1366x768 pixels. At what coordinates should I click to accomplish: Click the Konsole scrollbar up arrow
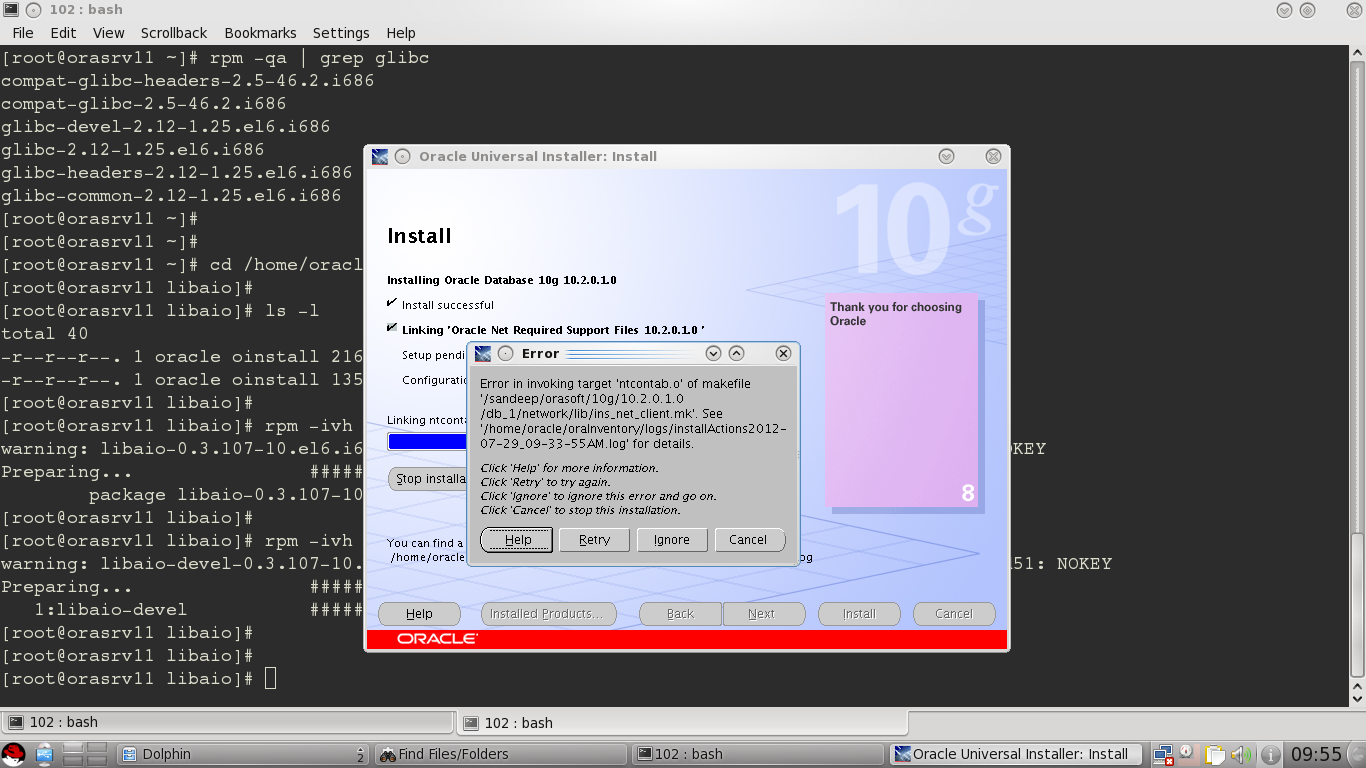(1358, 53)
